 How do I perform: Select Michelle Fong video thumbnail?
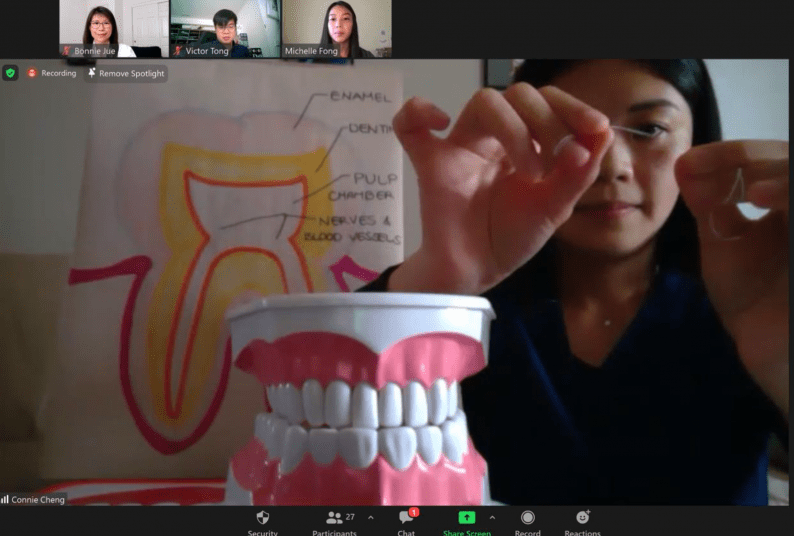[x=337, y=28]
